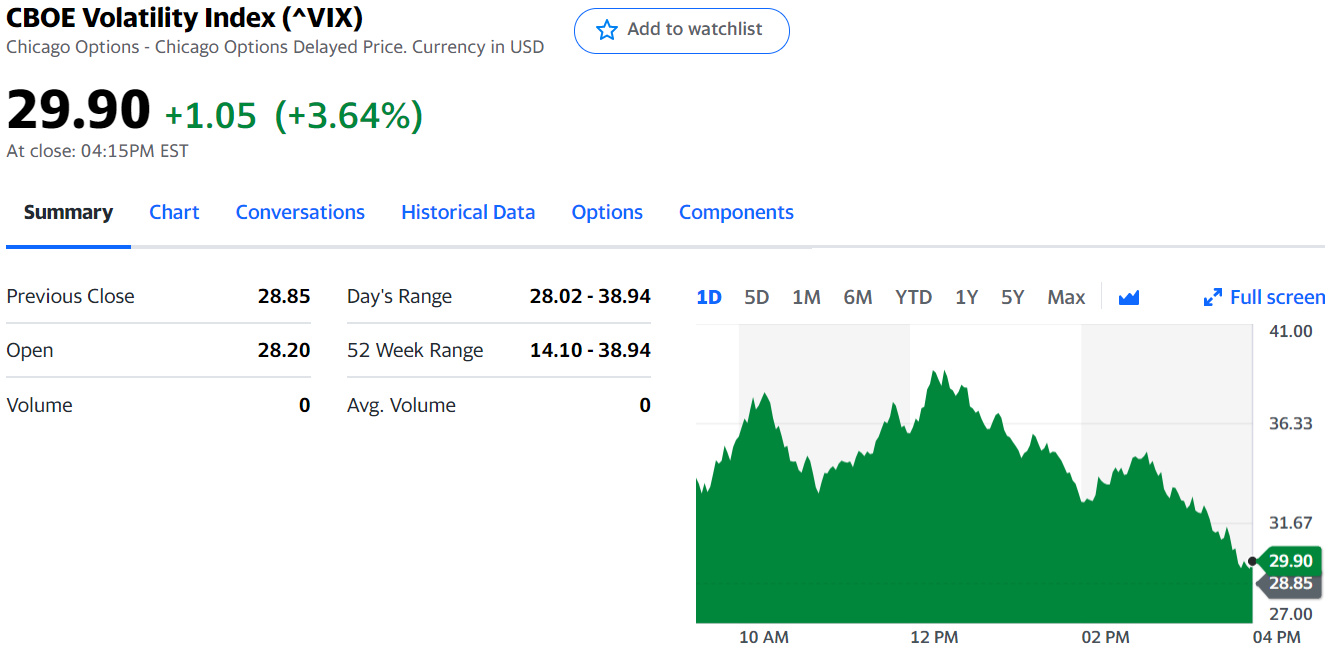Screen dimensions: 1325x649
Task: Click the CBOE Volatility Index (^VIX) title
Action: (185, 17)
